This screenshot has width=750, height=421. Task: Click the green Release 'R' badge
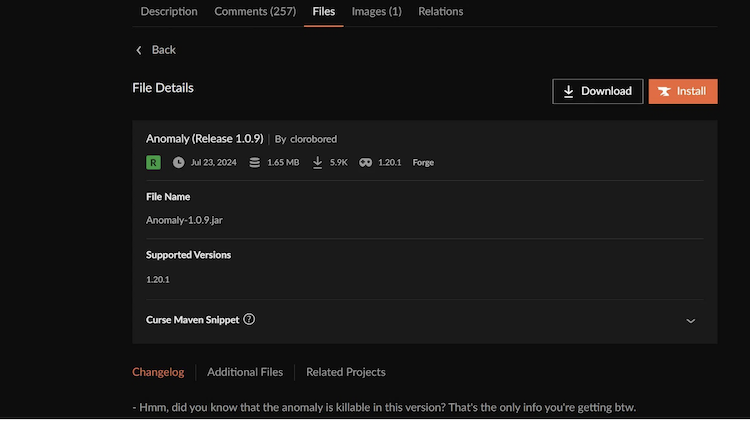(x=153, y=162)
